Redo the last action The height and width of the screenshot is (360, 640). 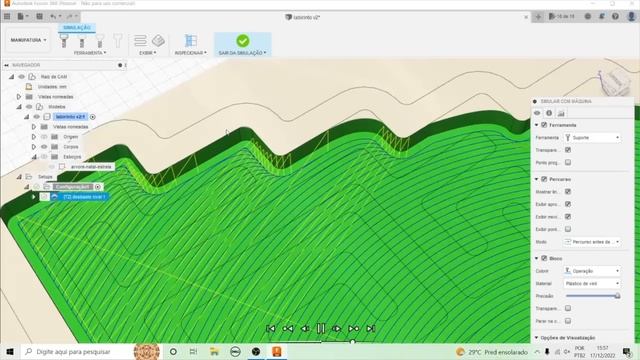point(71,16)
